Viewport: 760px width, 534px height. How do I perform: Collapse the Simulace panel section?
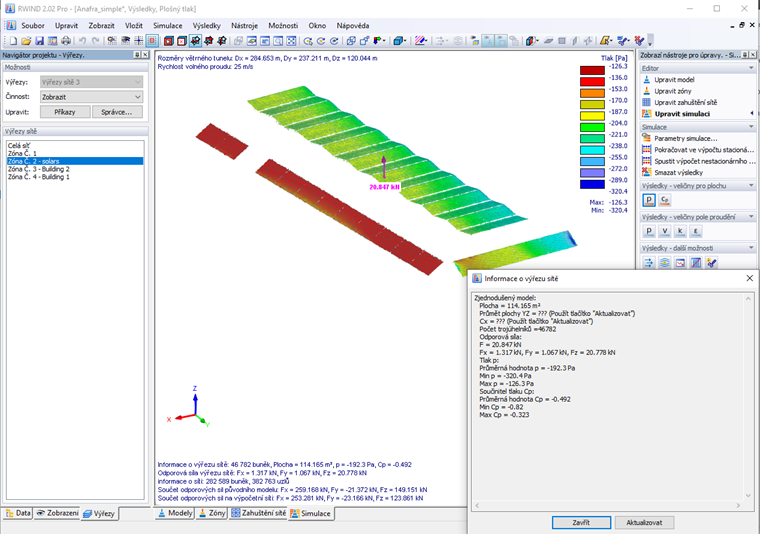coord(751,127)
